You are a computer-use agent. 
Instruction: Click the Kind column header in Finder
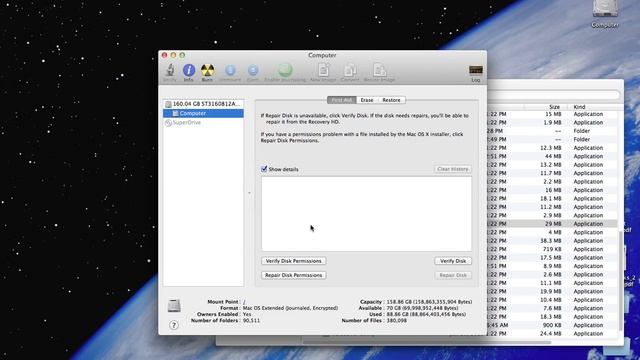pyautogui.click(x=579, y=107)
